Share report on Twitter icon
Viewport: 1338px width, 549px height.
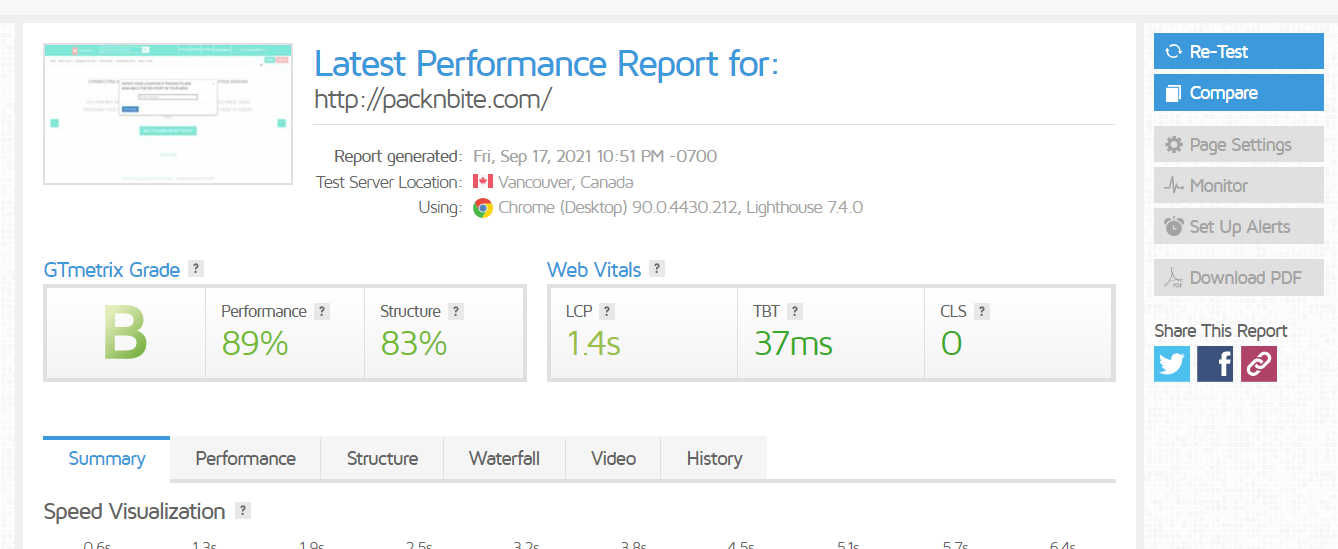[x=1172, y=363]
